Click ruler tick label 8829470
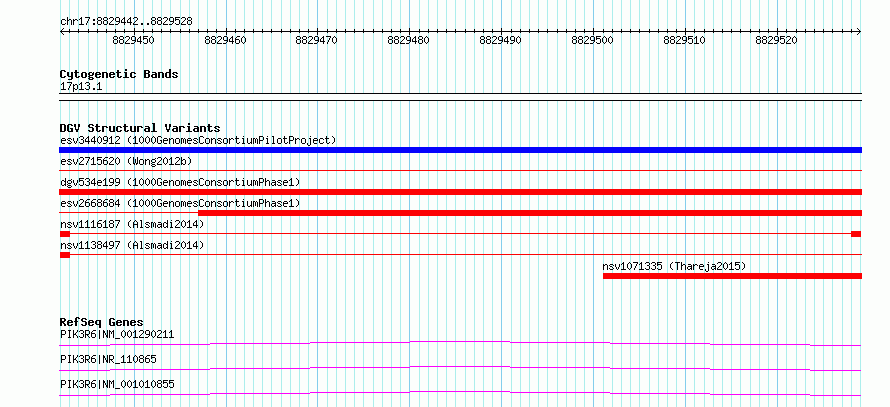890x407 pixels. pos(317,40)
